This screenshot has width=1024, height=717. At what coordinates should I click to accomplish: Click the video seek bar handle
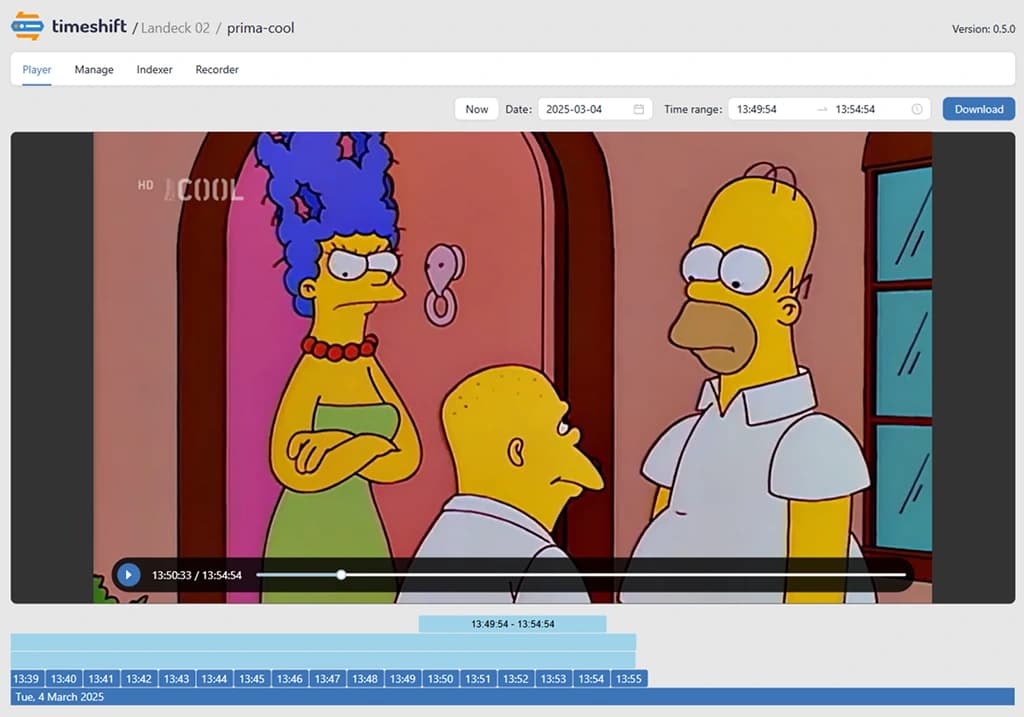(x=341, y=575)
